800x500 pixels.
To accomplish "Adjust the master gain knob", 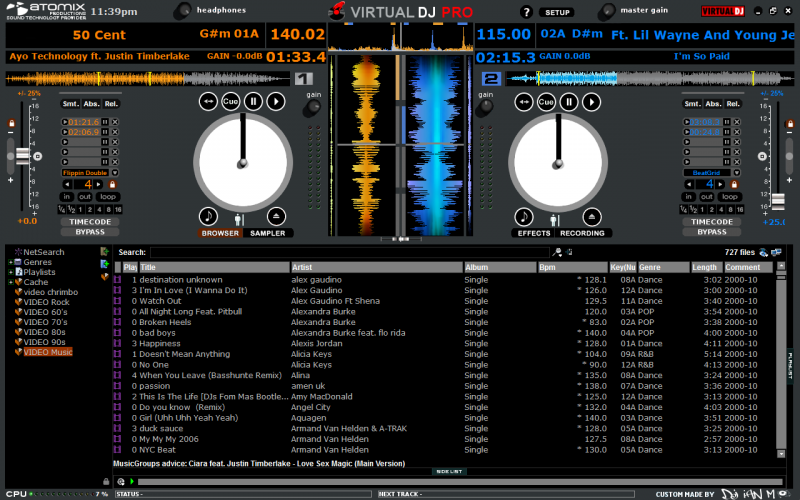I will (607, 12).
